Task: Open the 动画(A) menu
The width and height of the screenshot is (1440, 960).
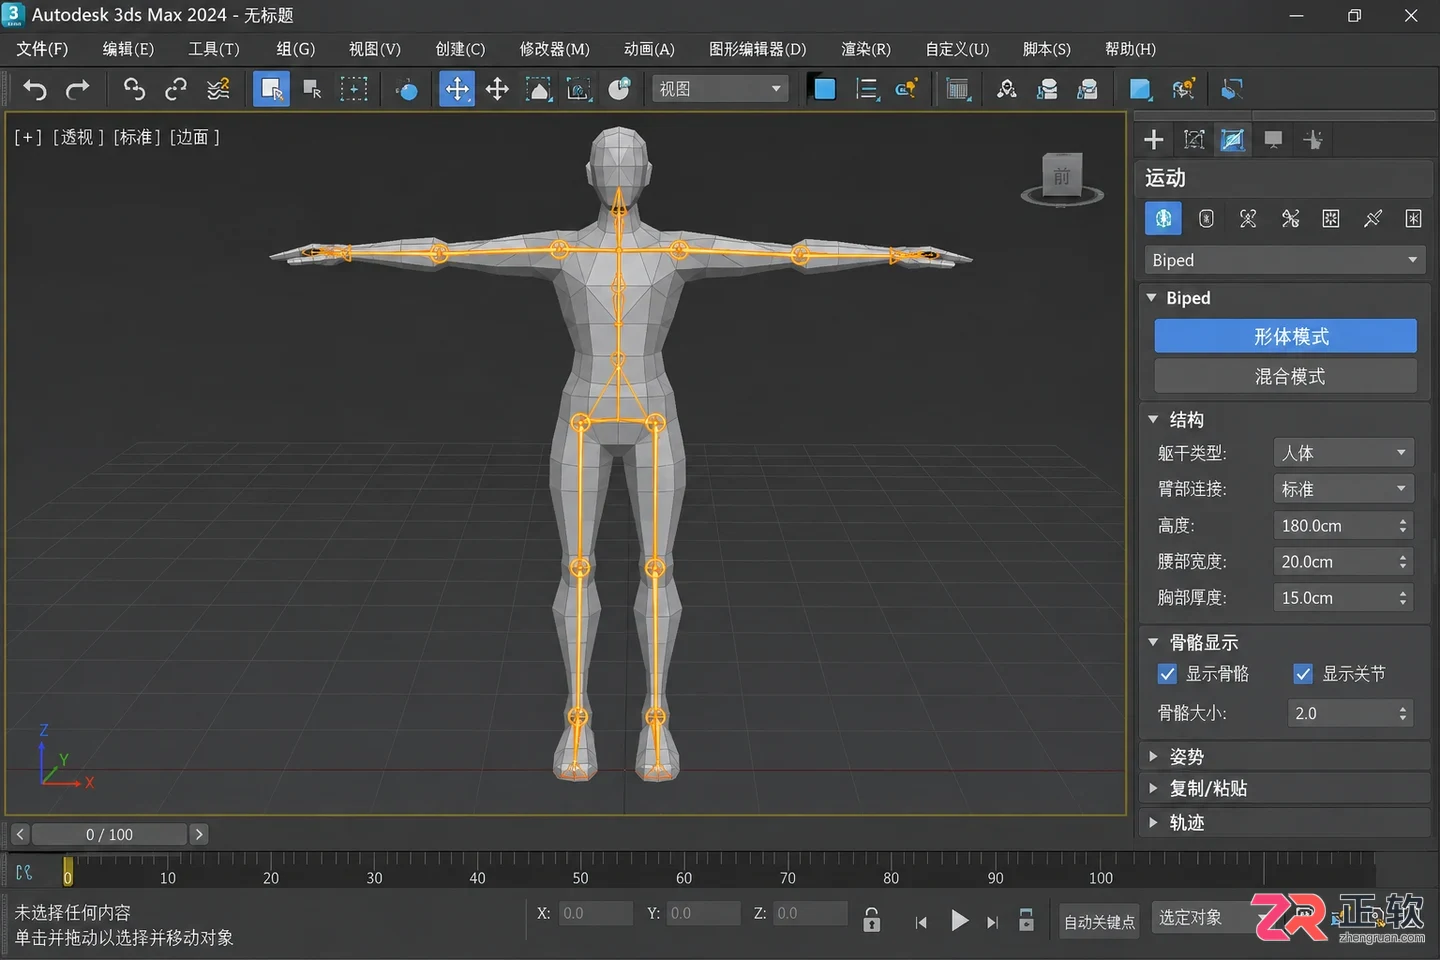Action: (x=649, y=49)
